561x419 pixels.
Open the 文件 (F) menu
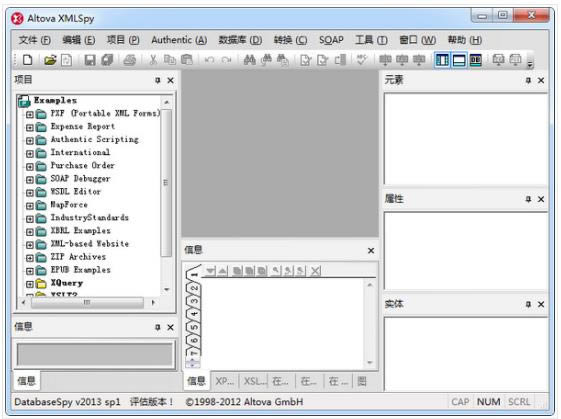[x=34, y=40]
